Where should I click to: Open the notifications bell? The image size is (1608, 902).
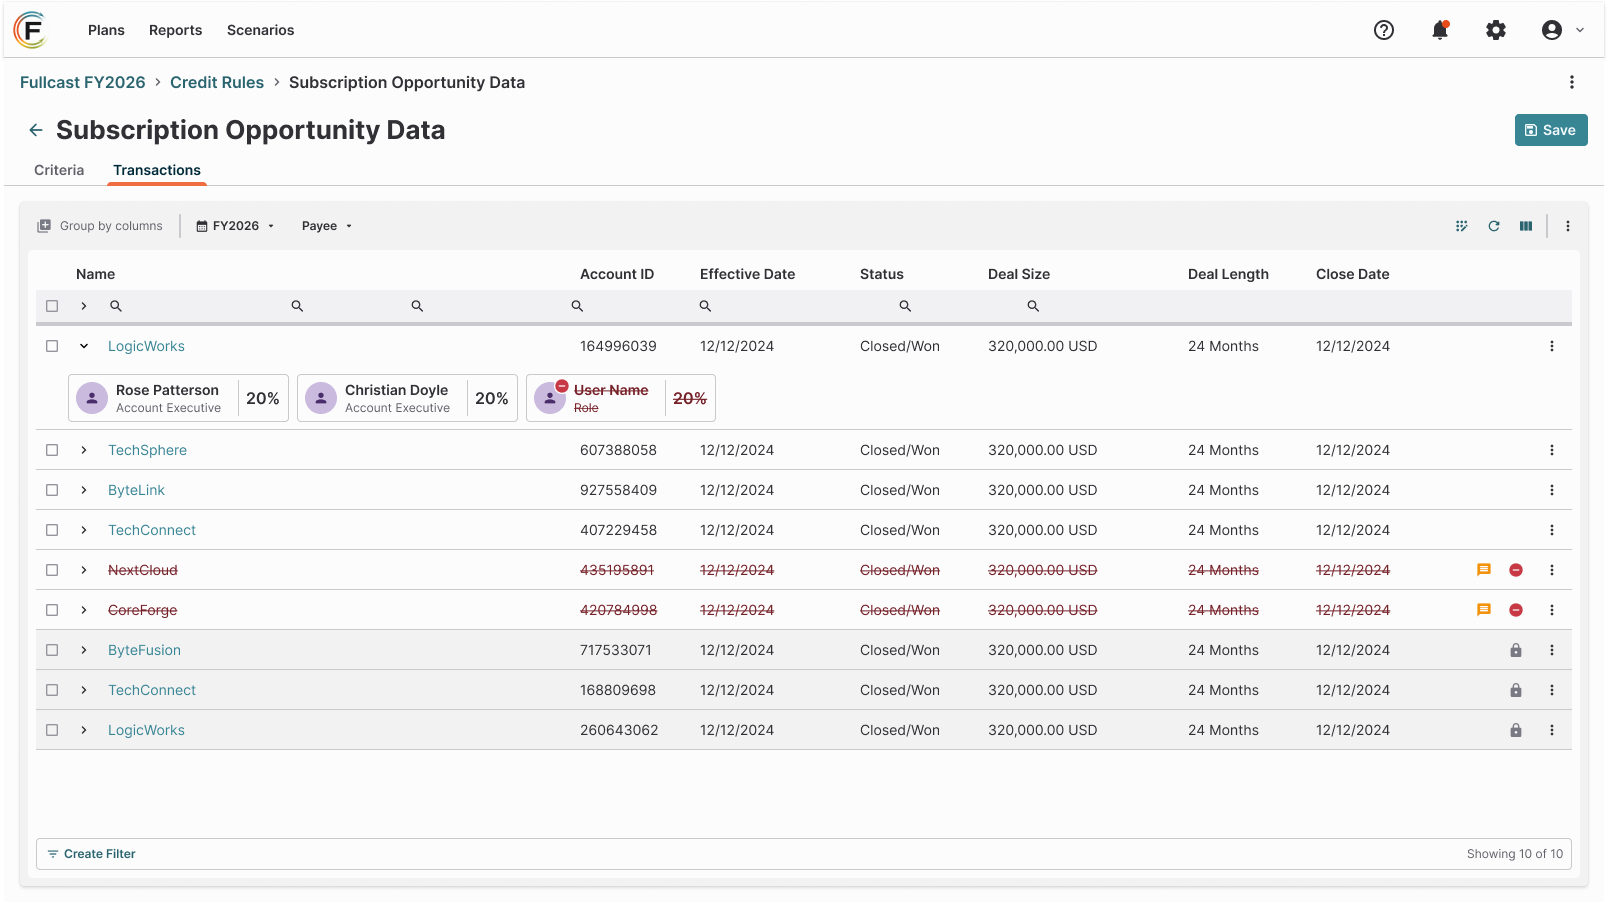[x=1440, y=30]
